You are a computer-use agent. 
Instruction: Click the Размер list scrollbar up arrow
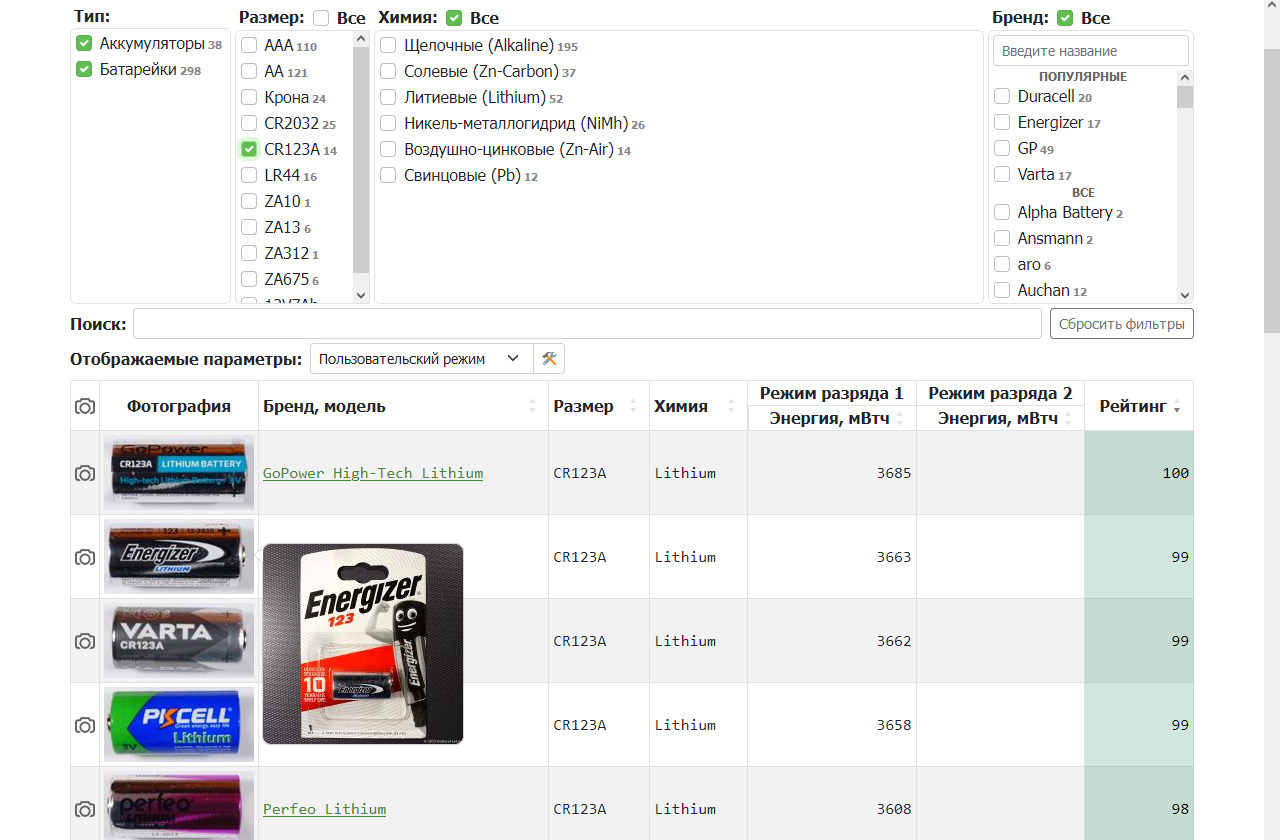click(x=361, y=40)
